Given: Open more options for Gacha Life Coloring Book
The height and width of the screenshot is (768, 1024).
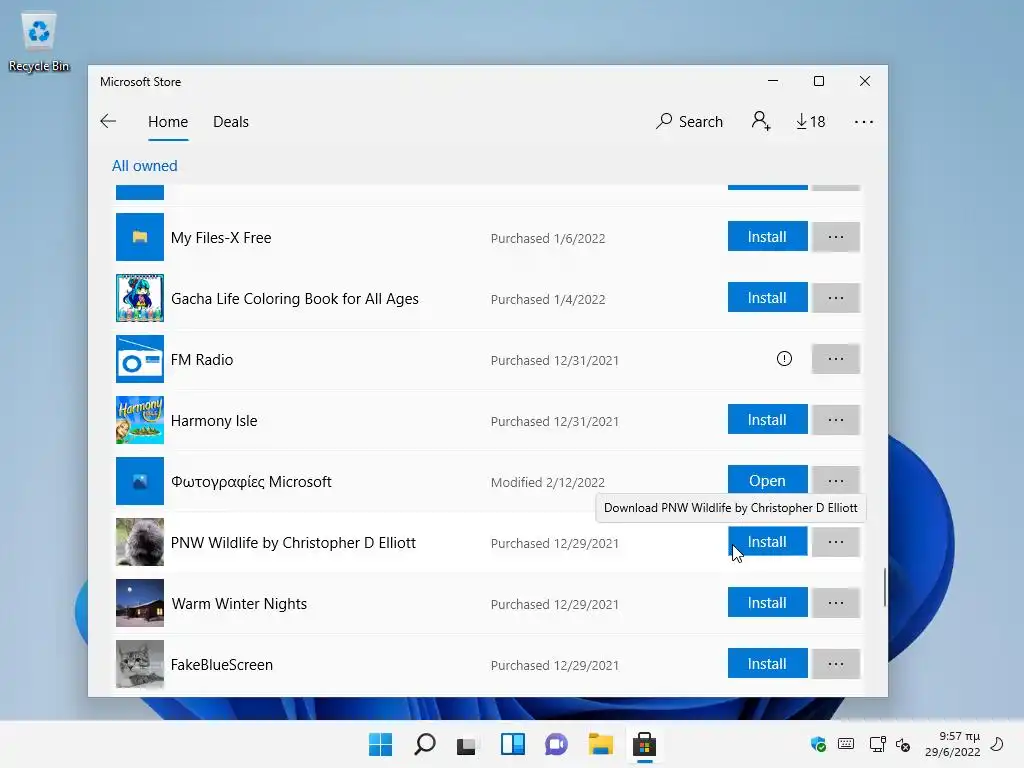Looking at the screenshot, I should click(x=835, y=298).
